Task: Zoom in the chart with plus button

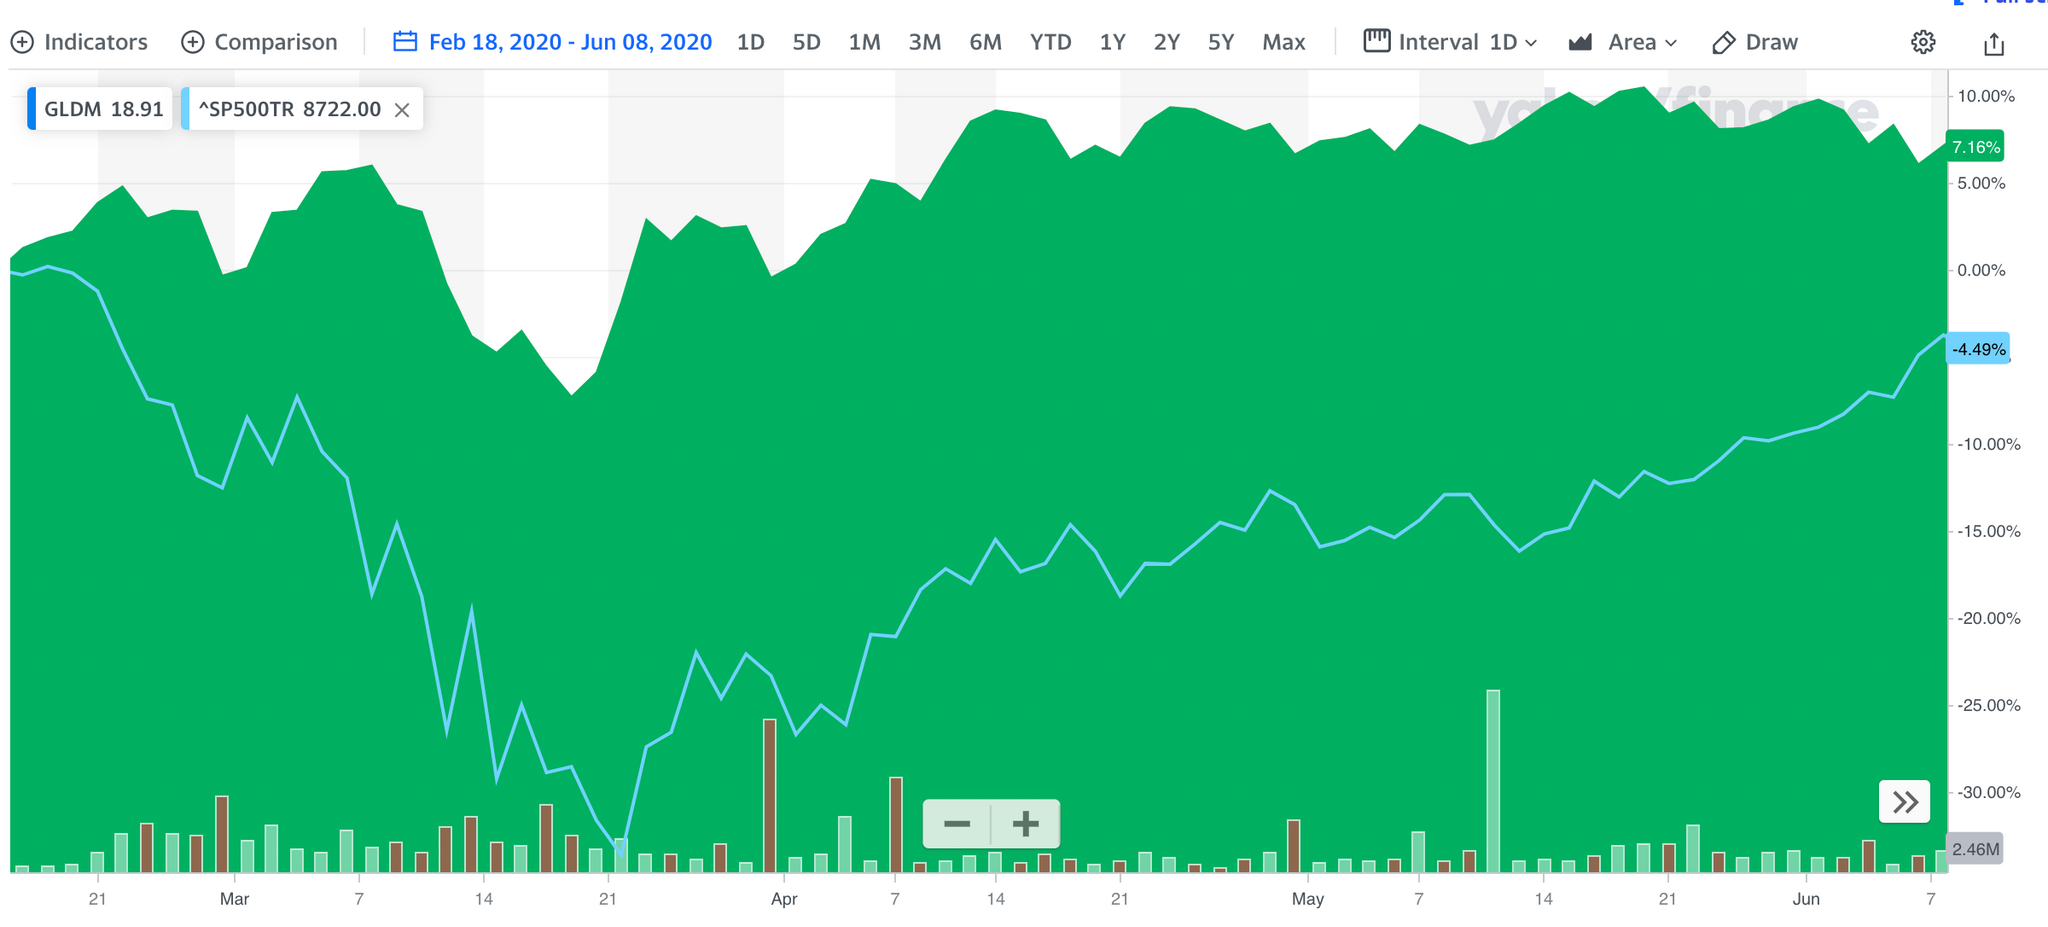Action: tap(1026, 824)
